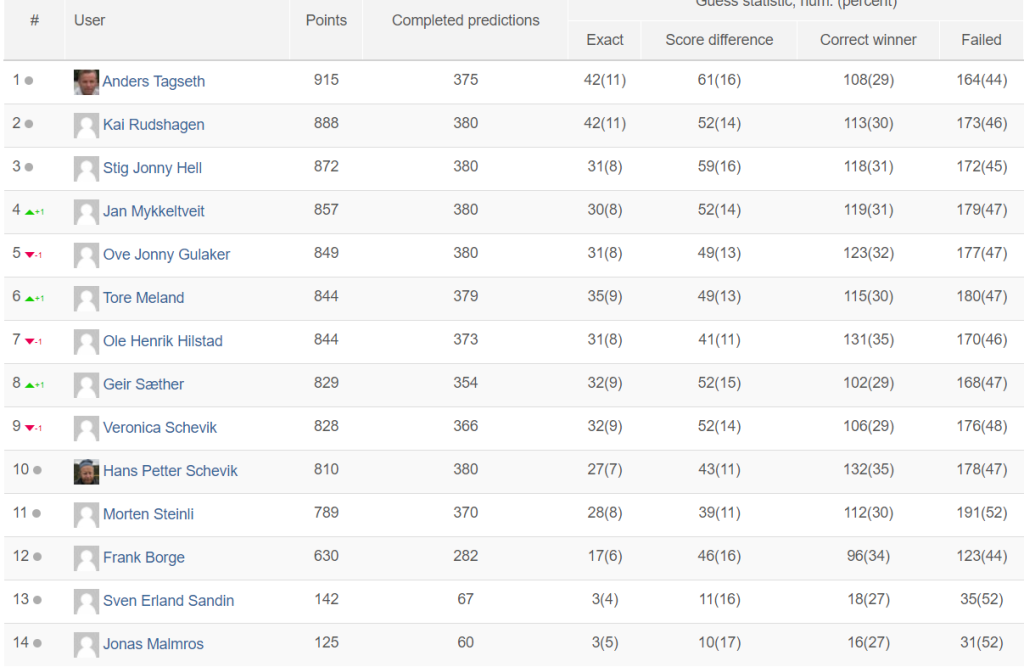Open Morten Steinli's user link

[x=148, y=514]
